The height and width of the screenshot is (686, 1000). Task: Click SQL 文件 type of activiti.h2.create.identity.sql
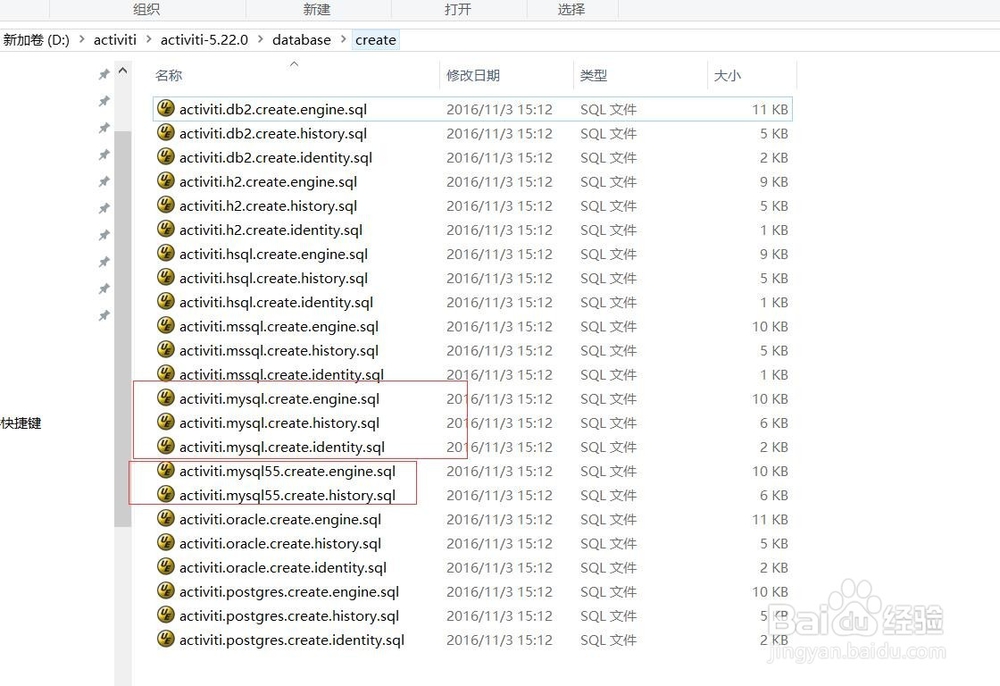[608, 230]
